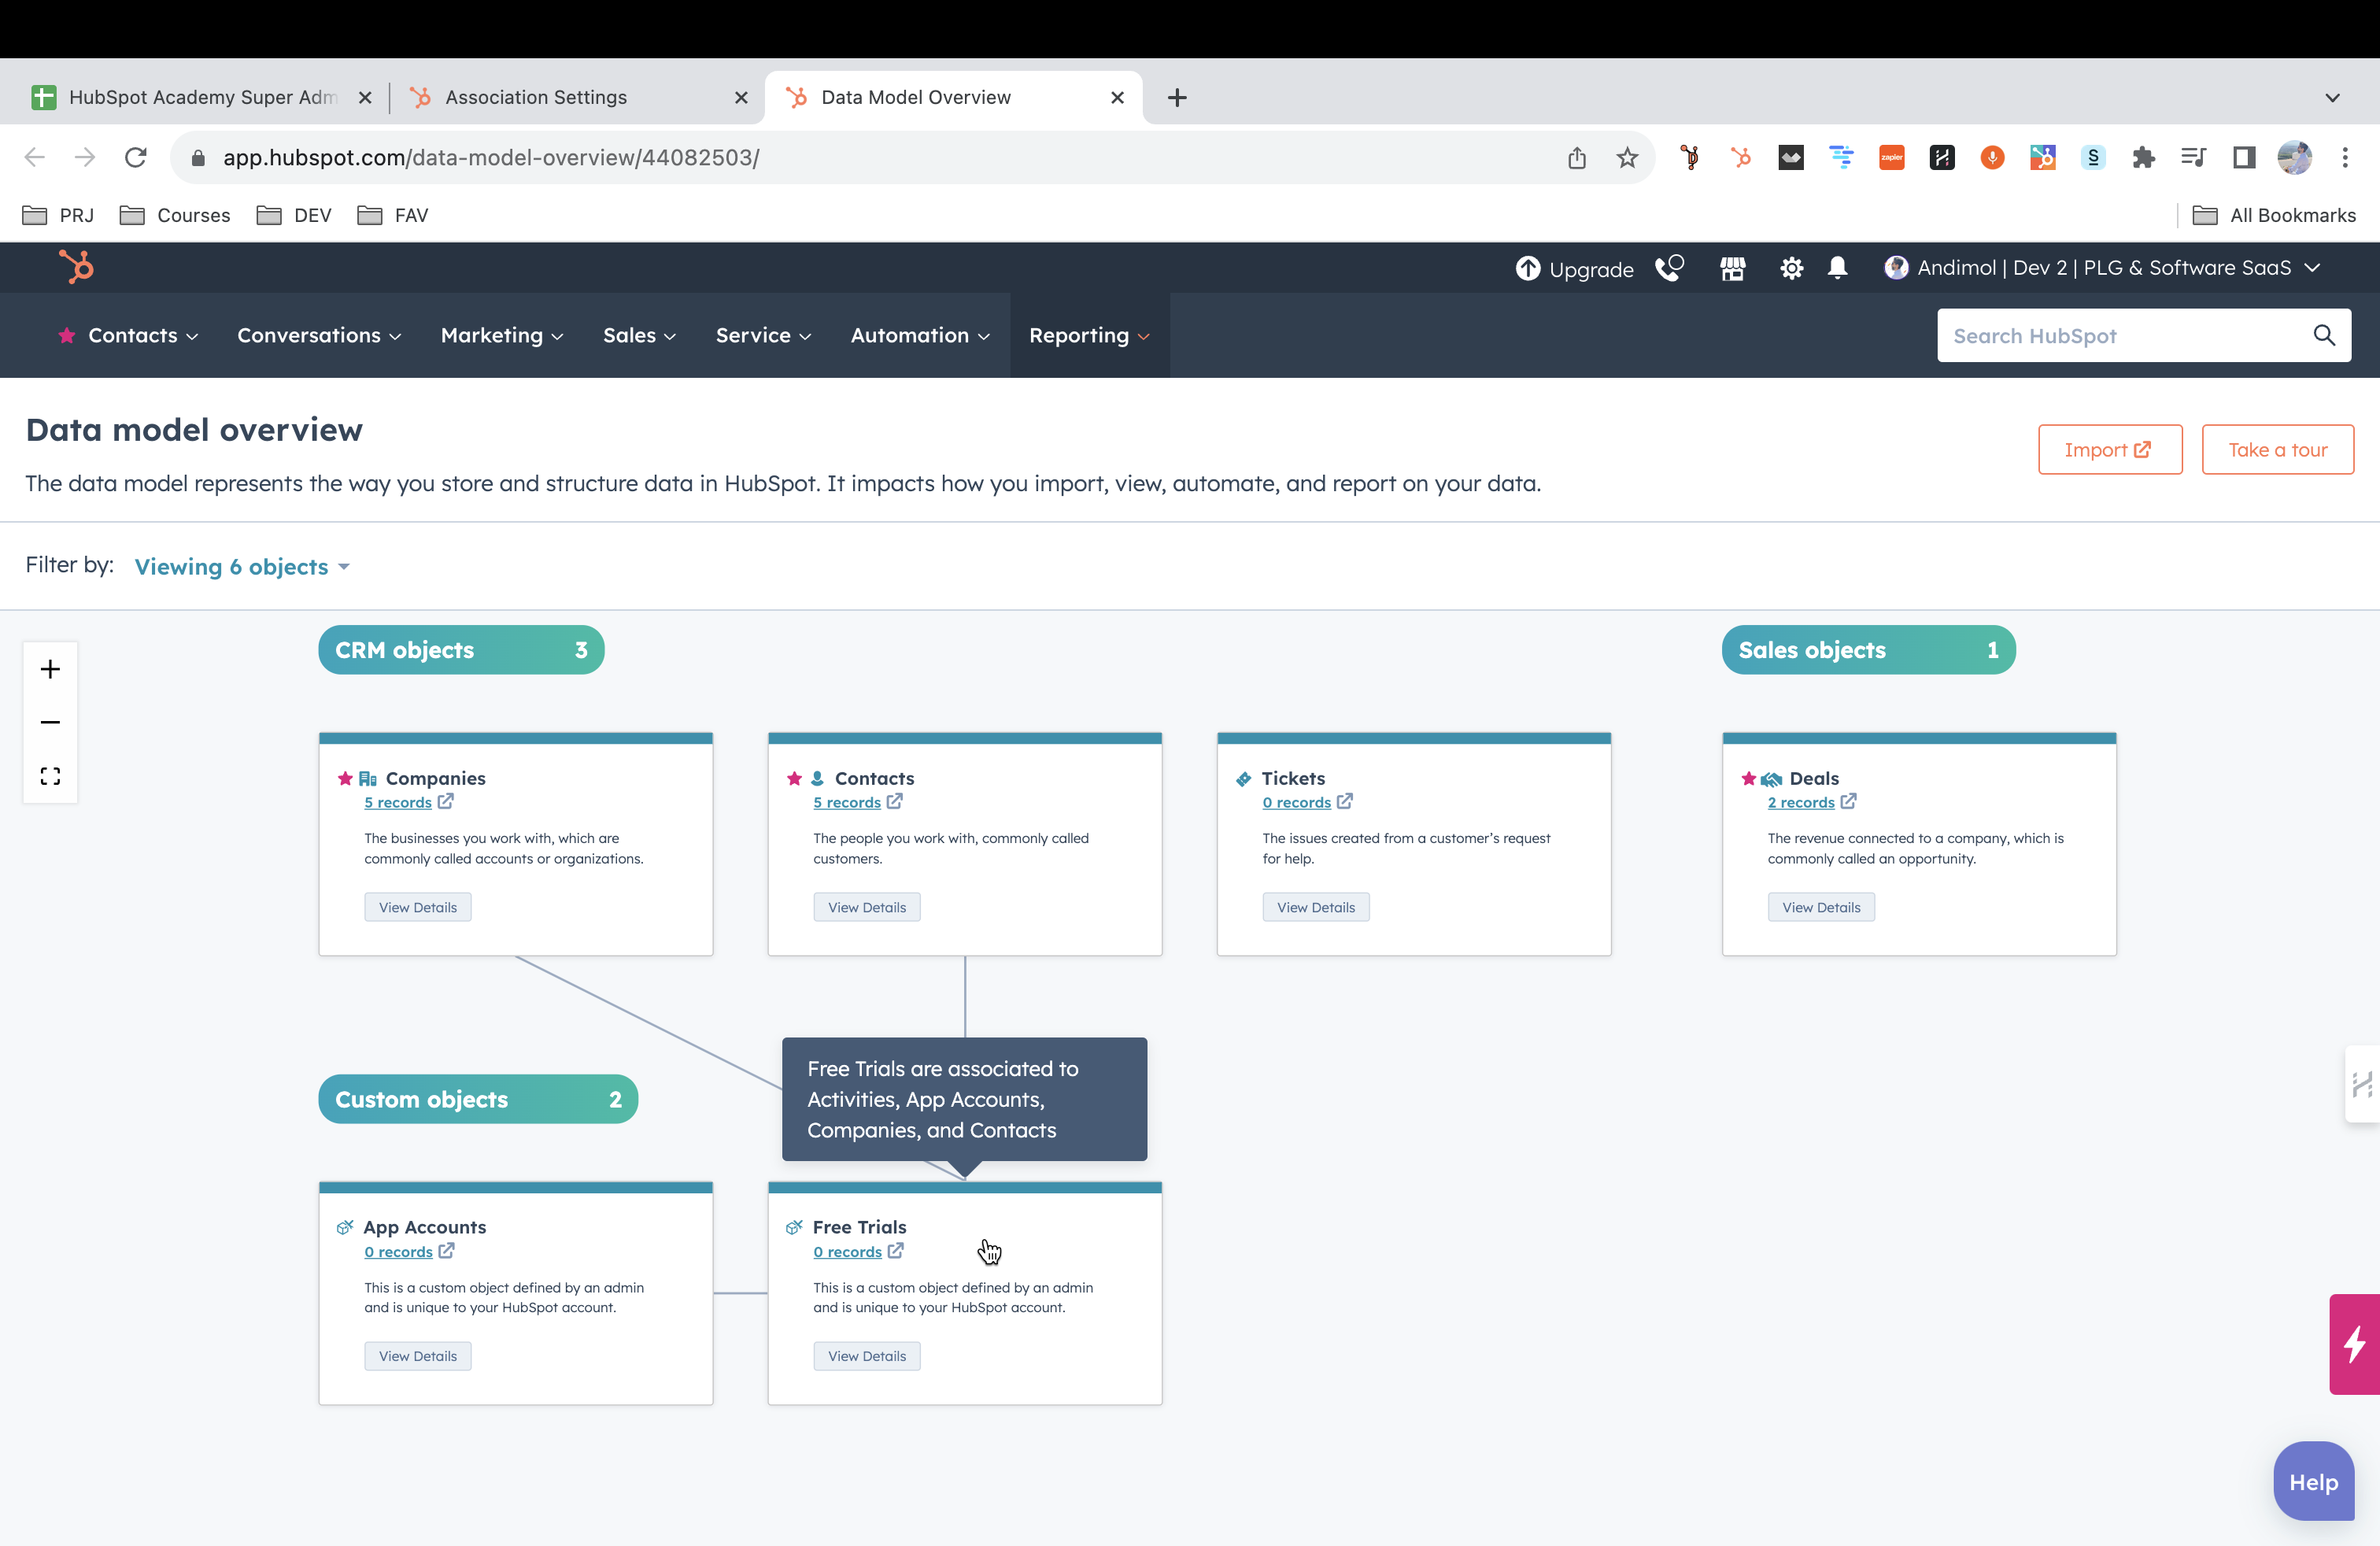Open the settings gear icon
The width and height of the screenshot is (2380, 1546).
(x=1791, y=268)
